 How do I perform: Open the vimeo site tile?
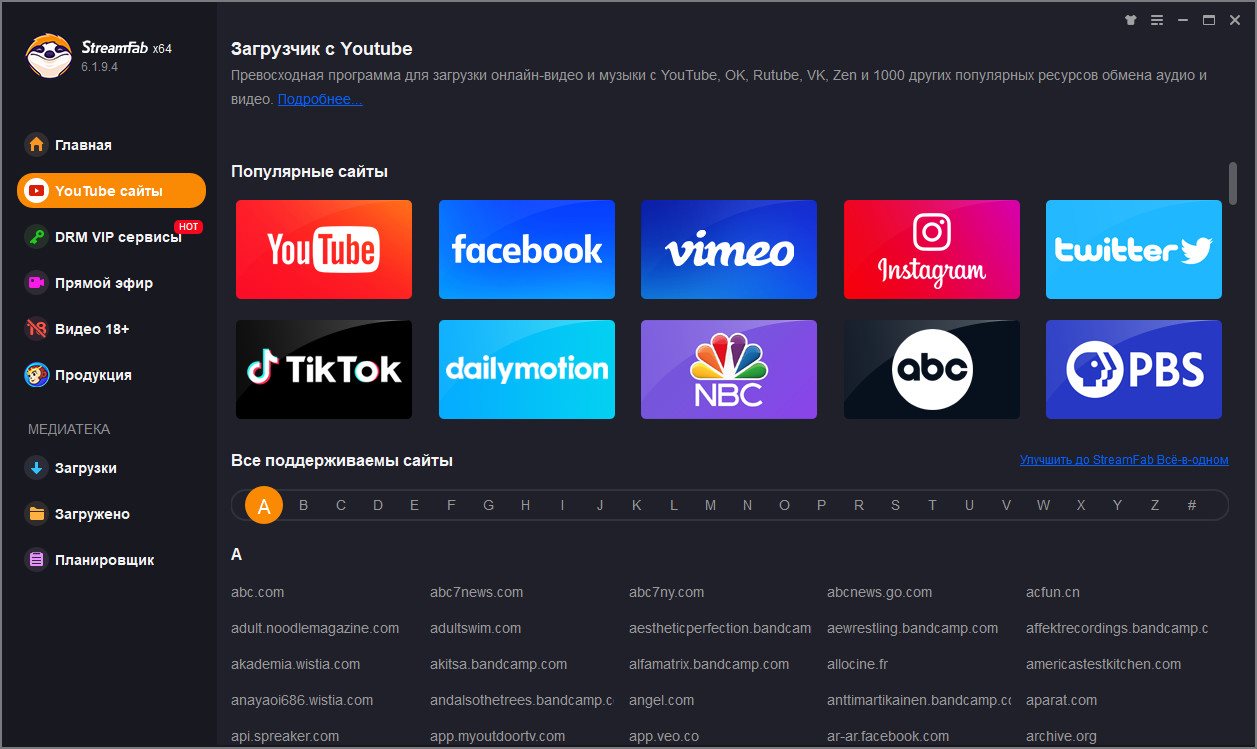pyautogui.click(x=729, y=249)
